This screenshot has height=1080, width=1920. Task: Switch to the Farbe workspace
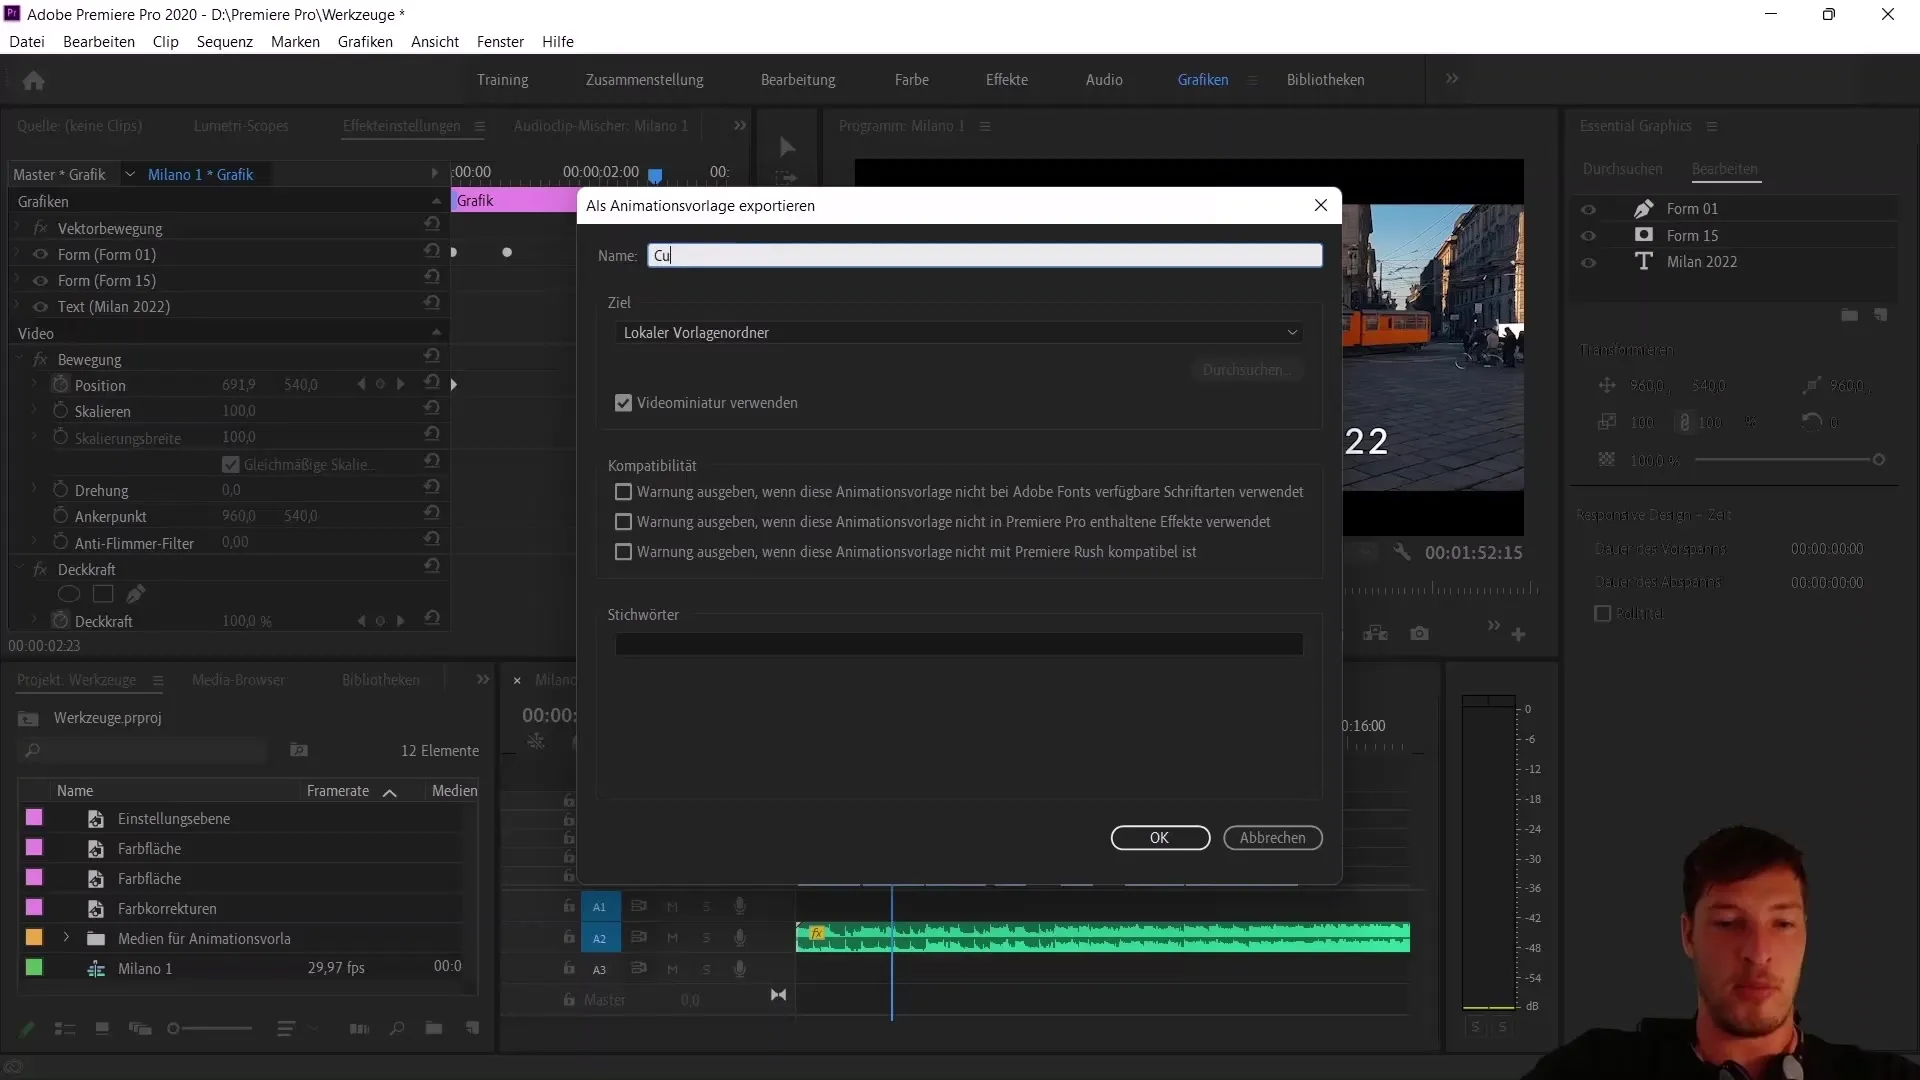tap(911, 79)
